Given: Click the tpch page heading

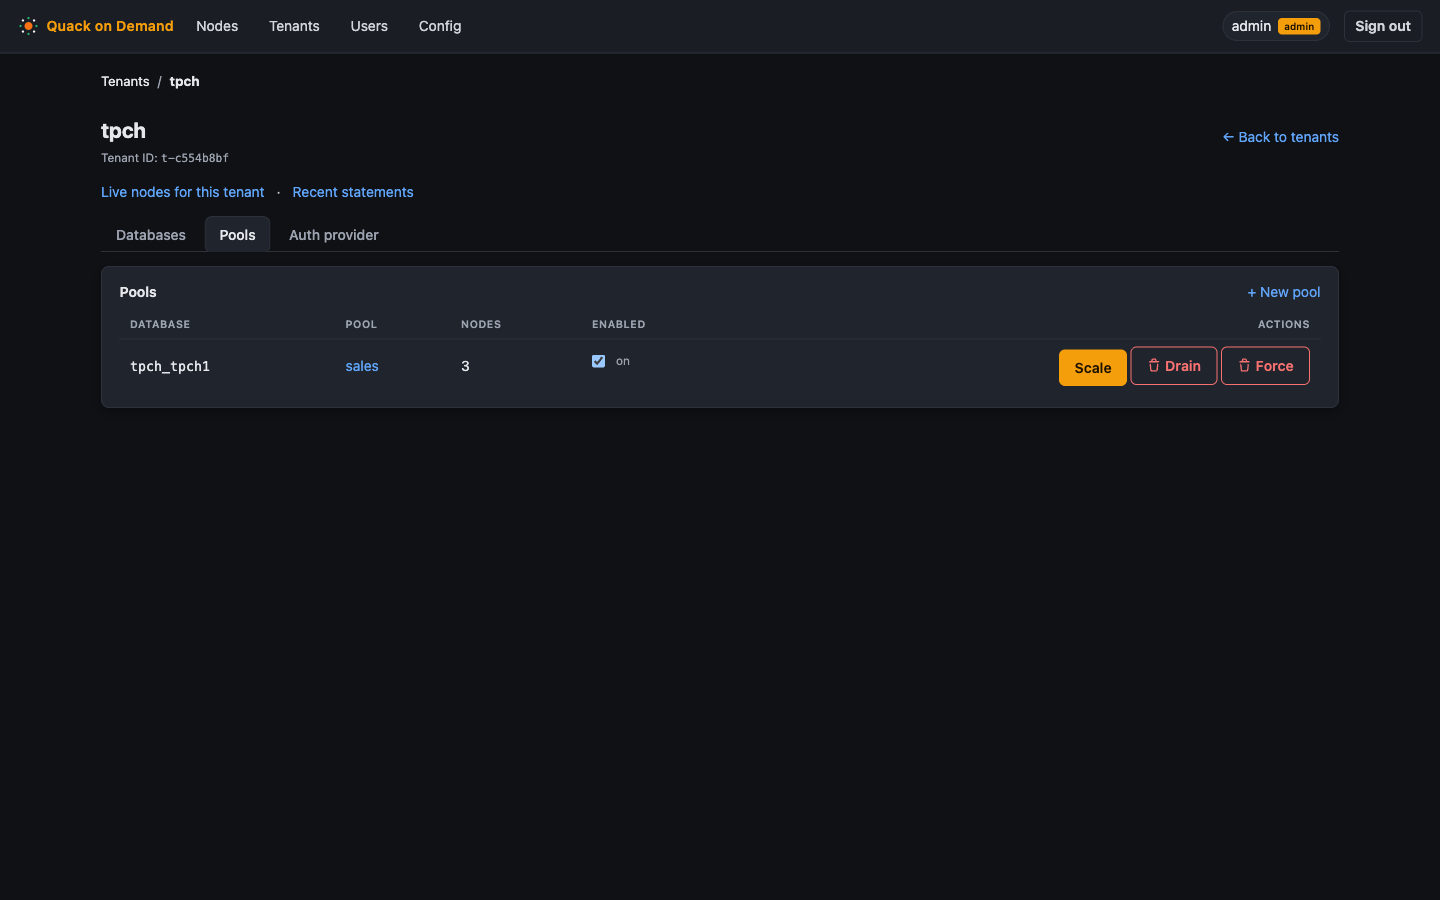Looking at the screenshot, I should [x=123, y=131].
